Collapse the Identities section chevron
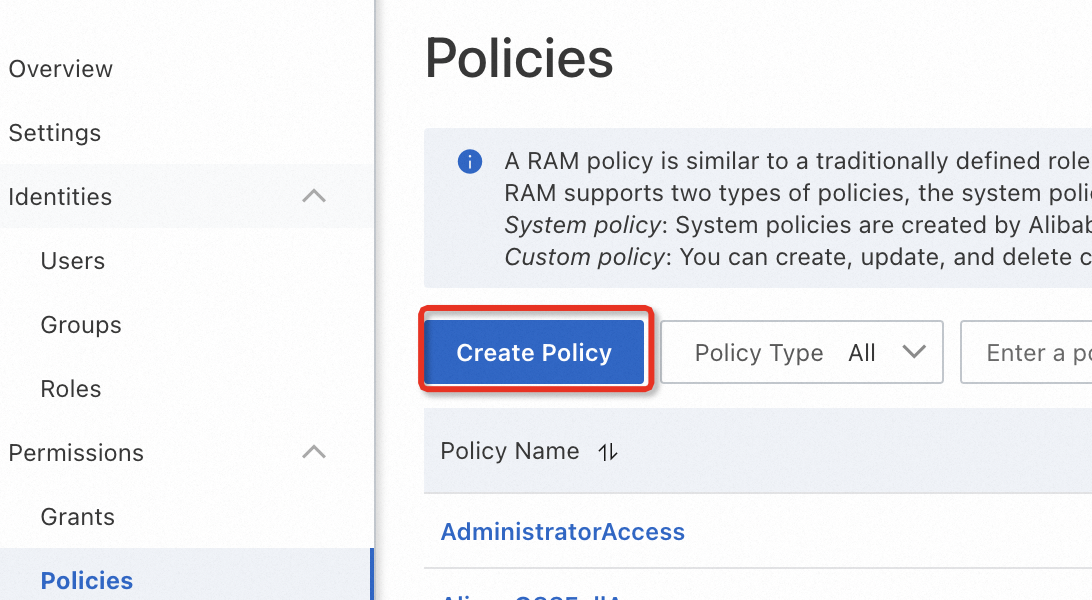The width and height of the screenshot is (1092, 600). coord(314,196)
